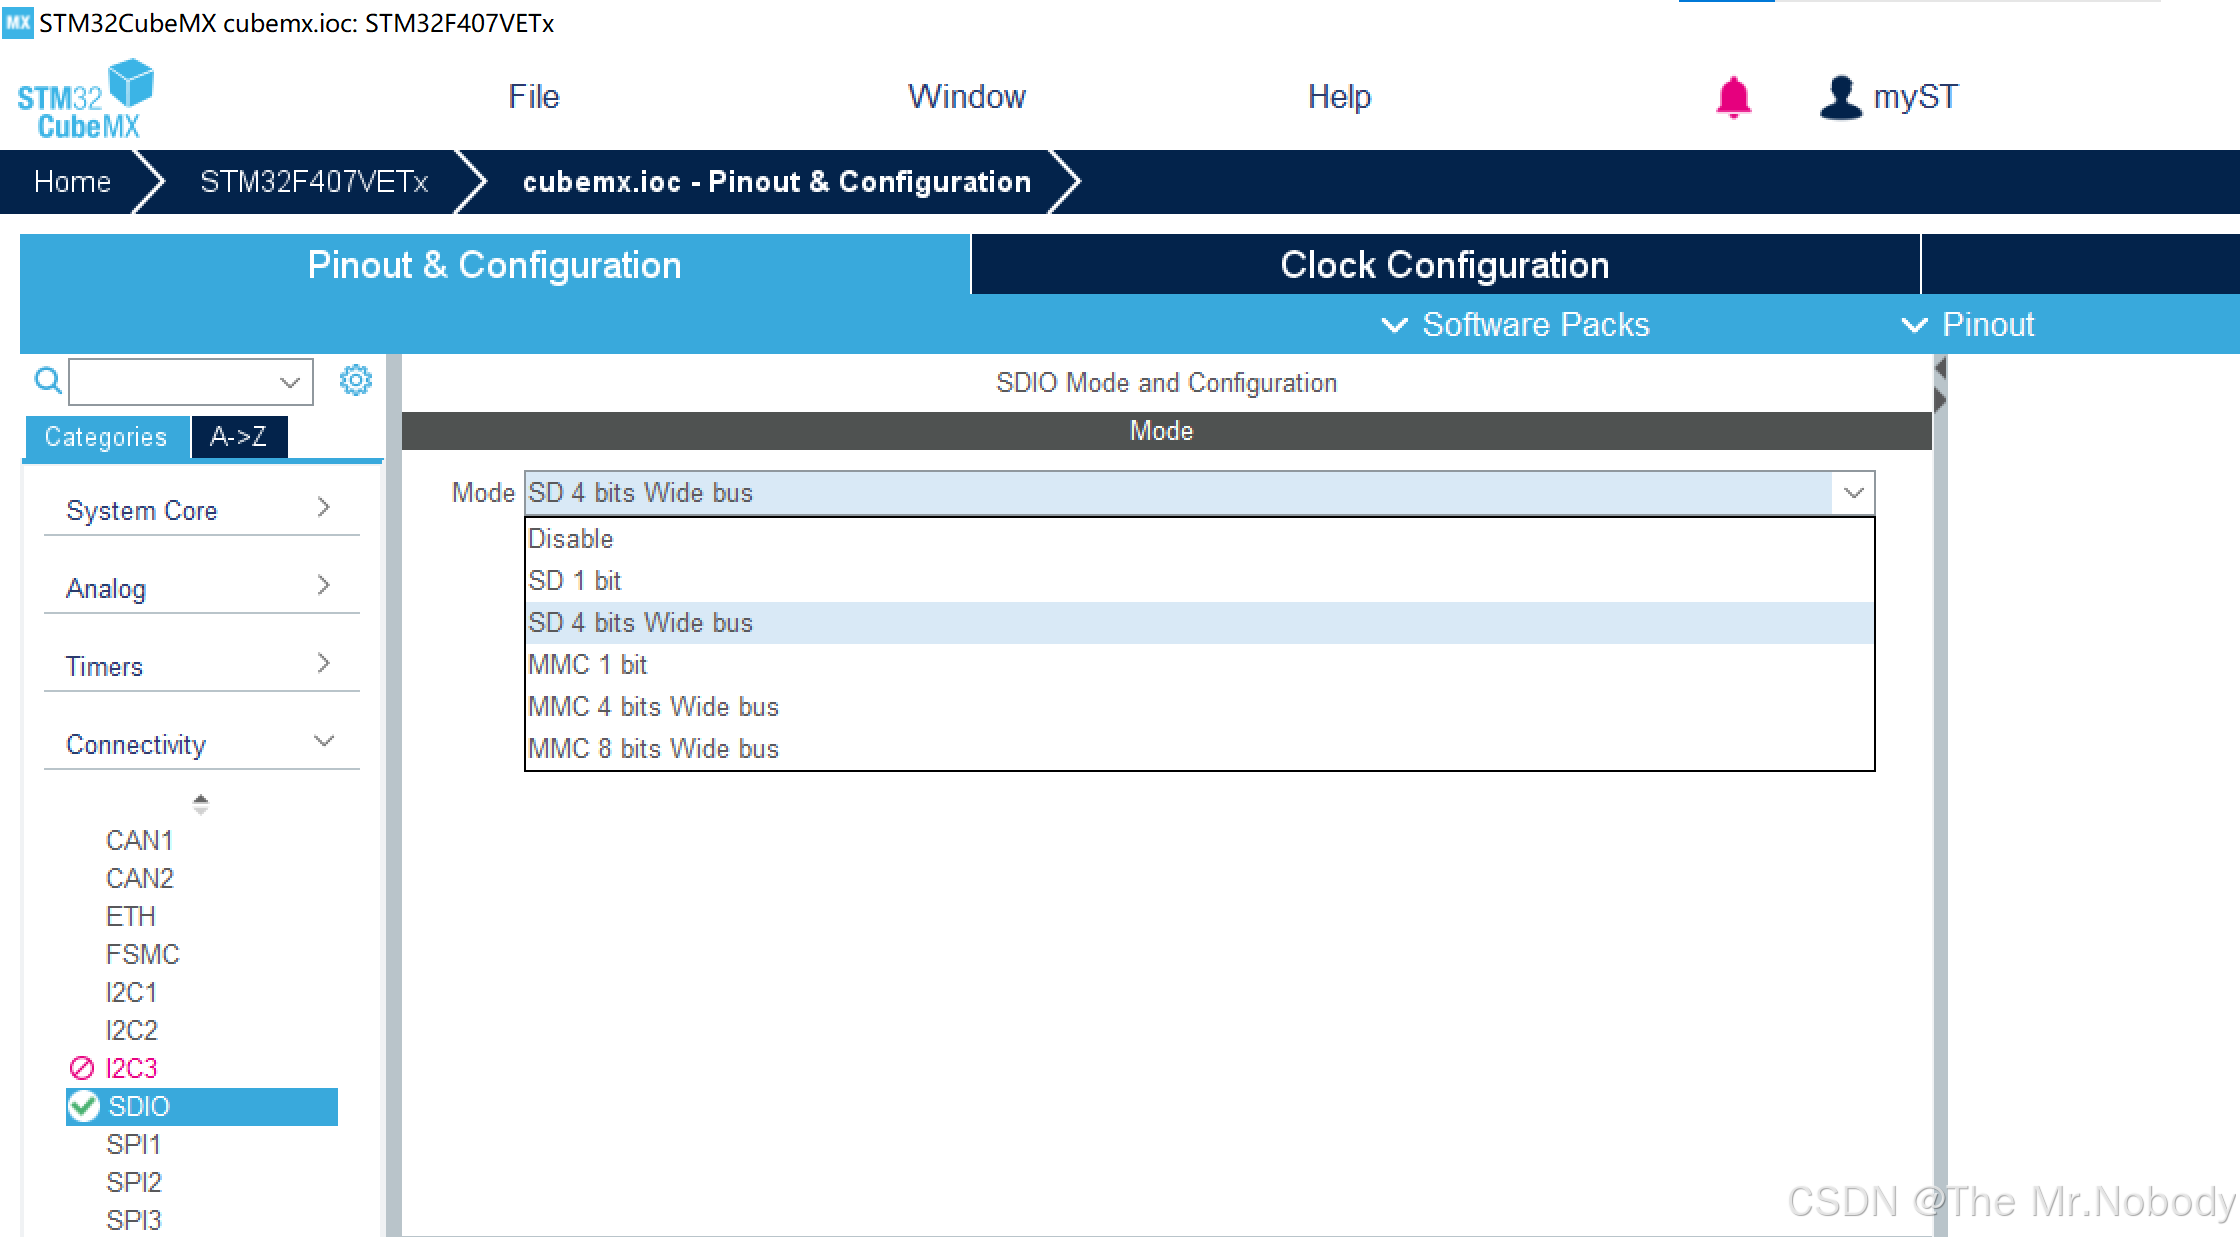This screenshot has width=2240, height=1237.
Task: Click the green check icon beside SDIO
Action: coord(84,1106)
